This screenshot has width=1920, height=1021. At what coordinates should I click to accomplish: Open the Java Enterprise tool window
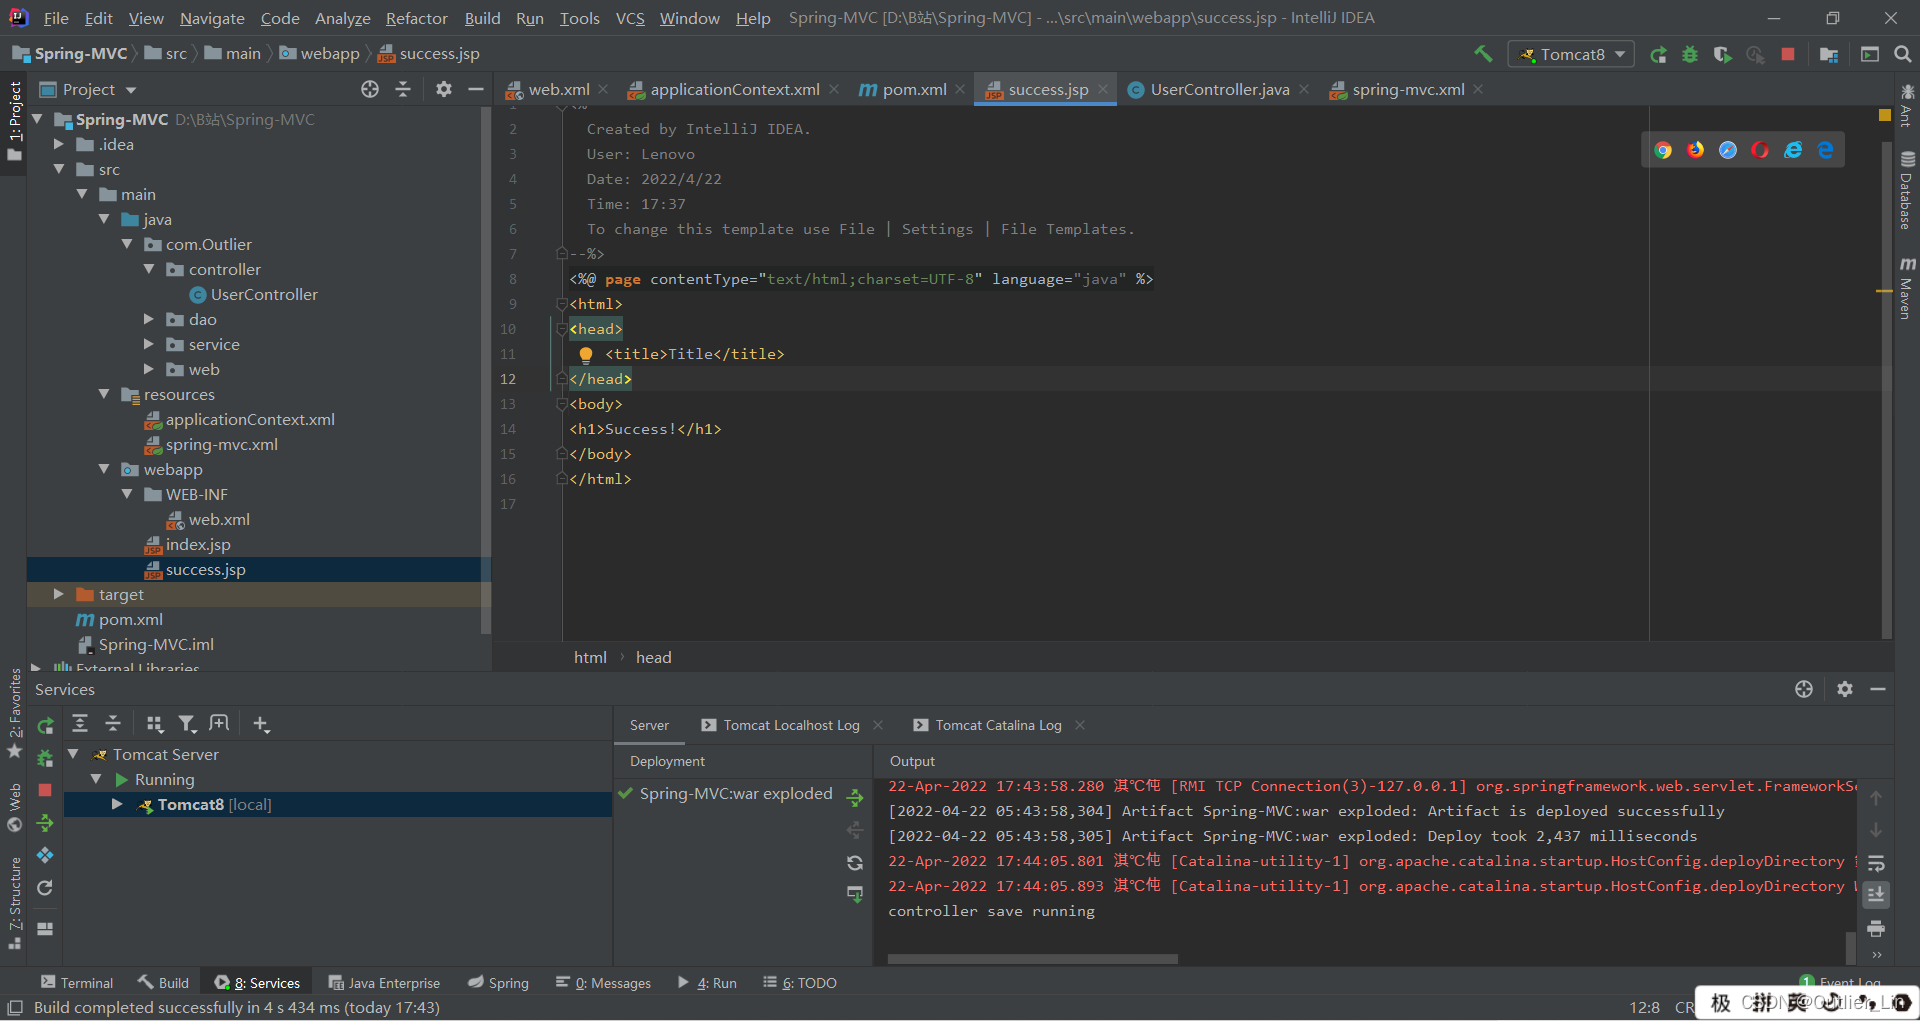384,983
